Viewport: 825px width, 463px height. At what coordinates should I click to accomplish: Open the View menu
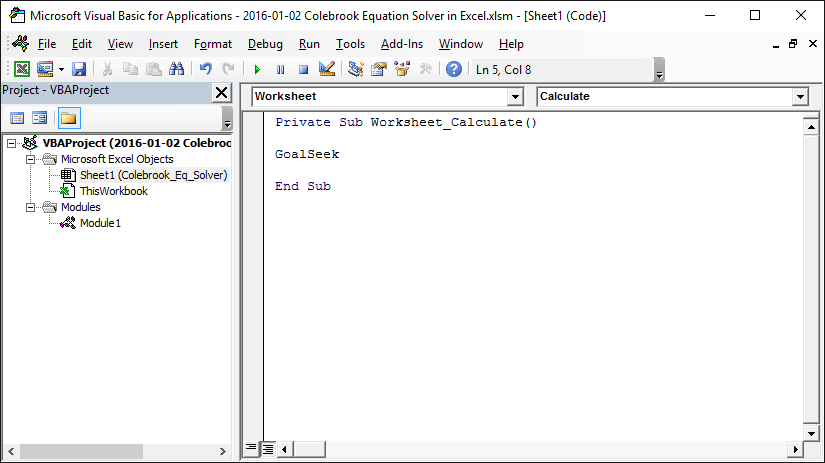click(x=120, y=44)
